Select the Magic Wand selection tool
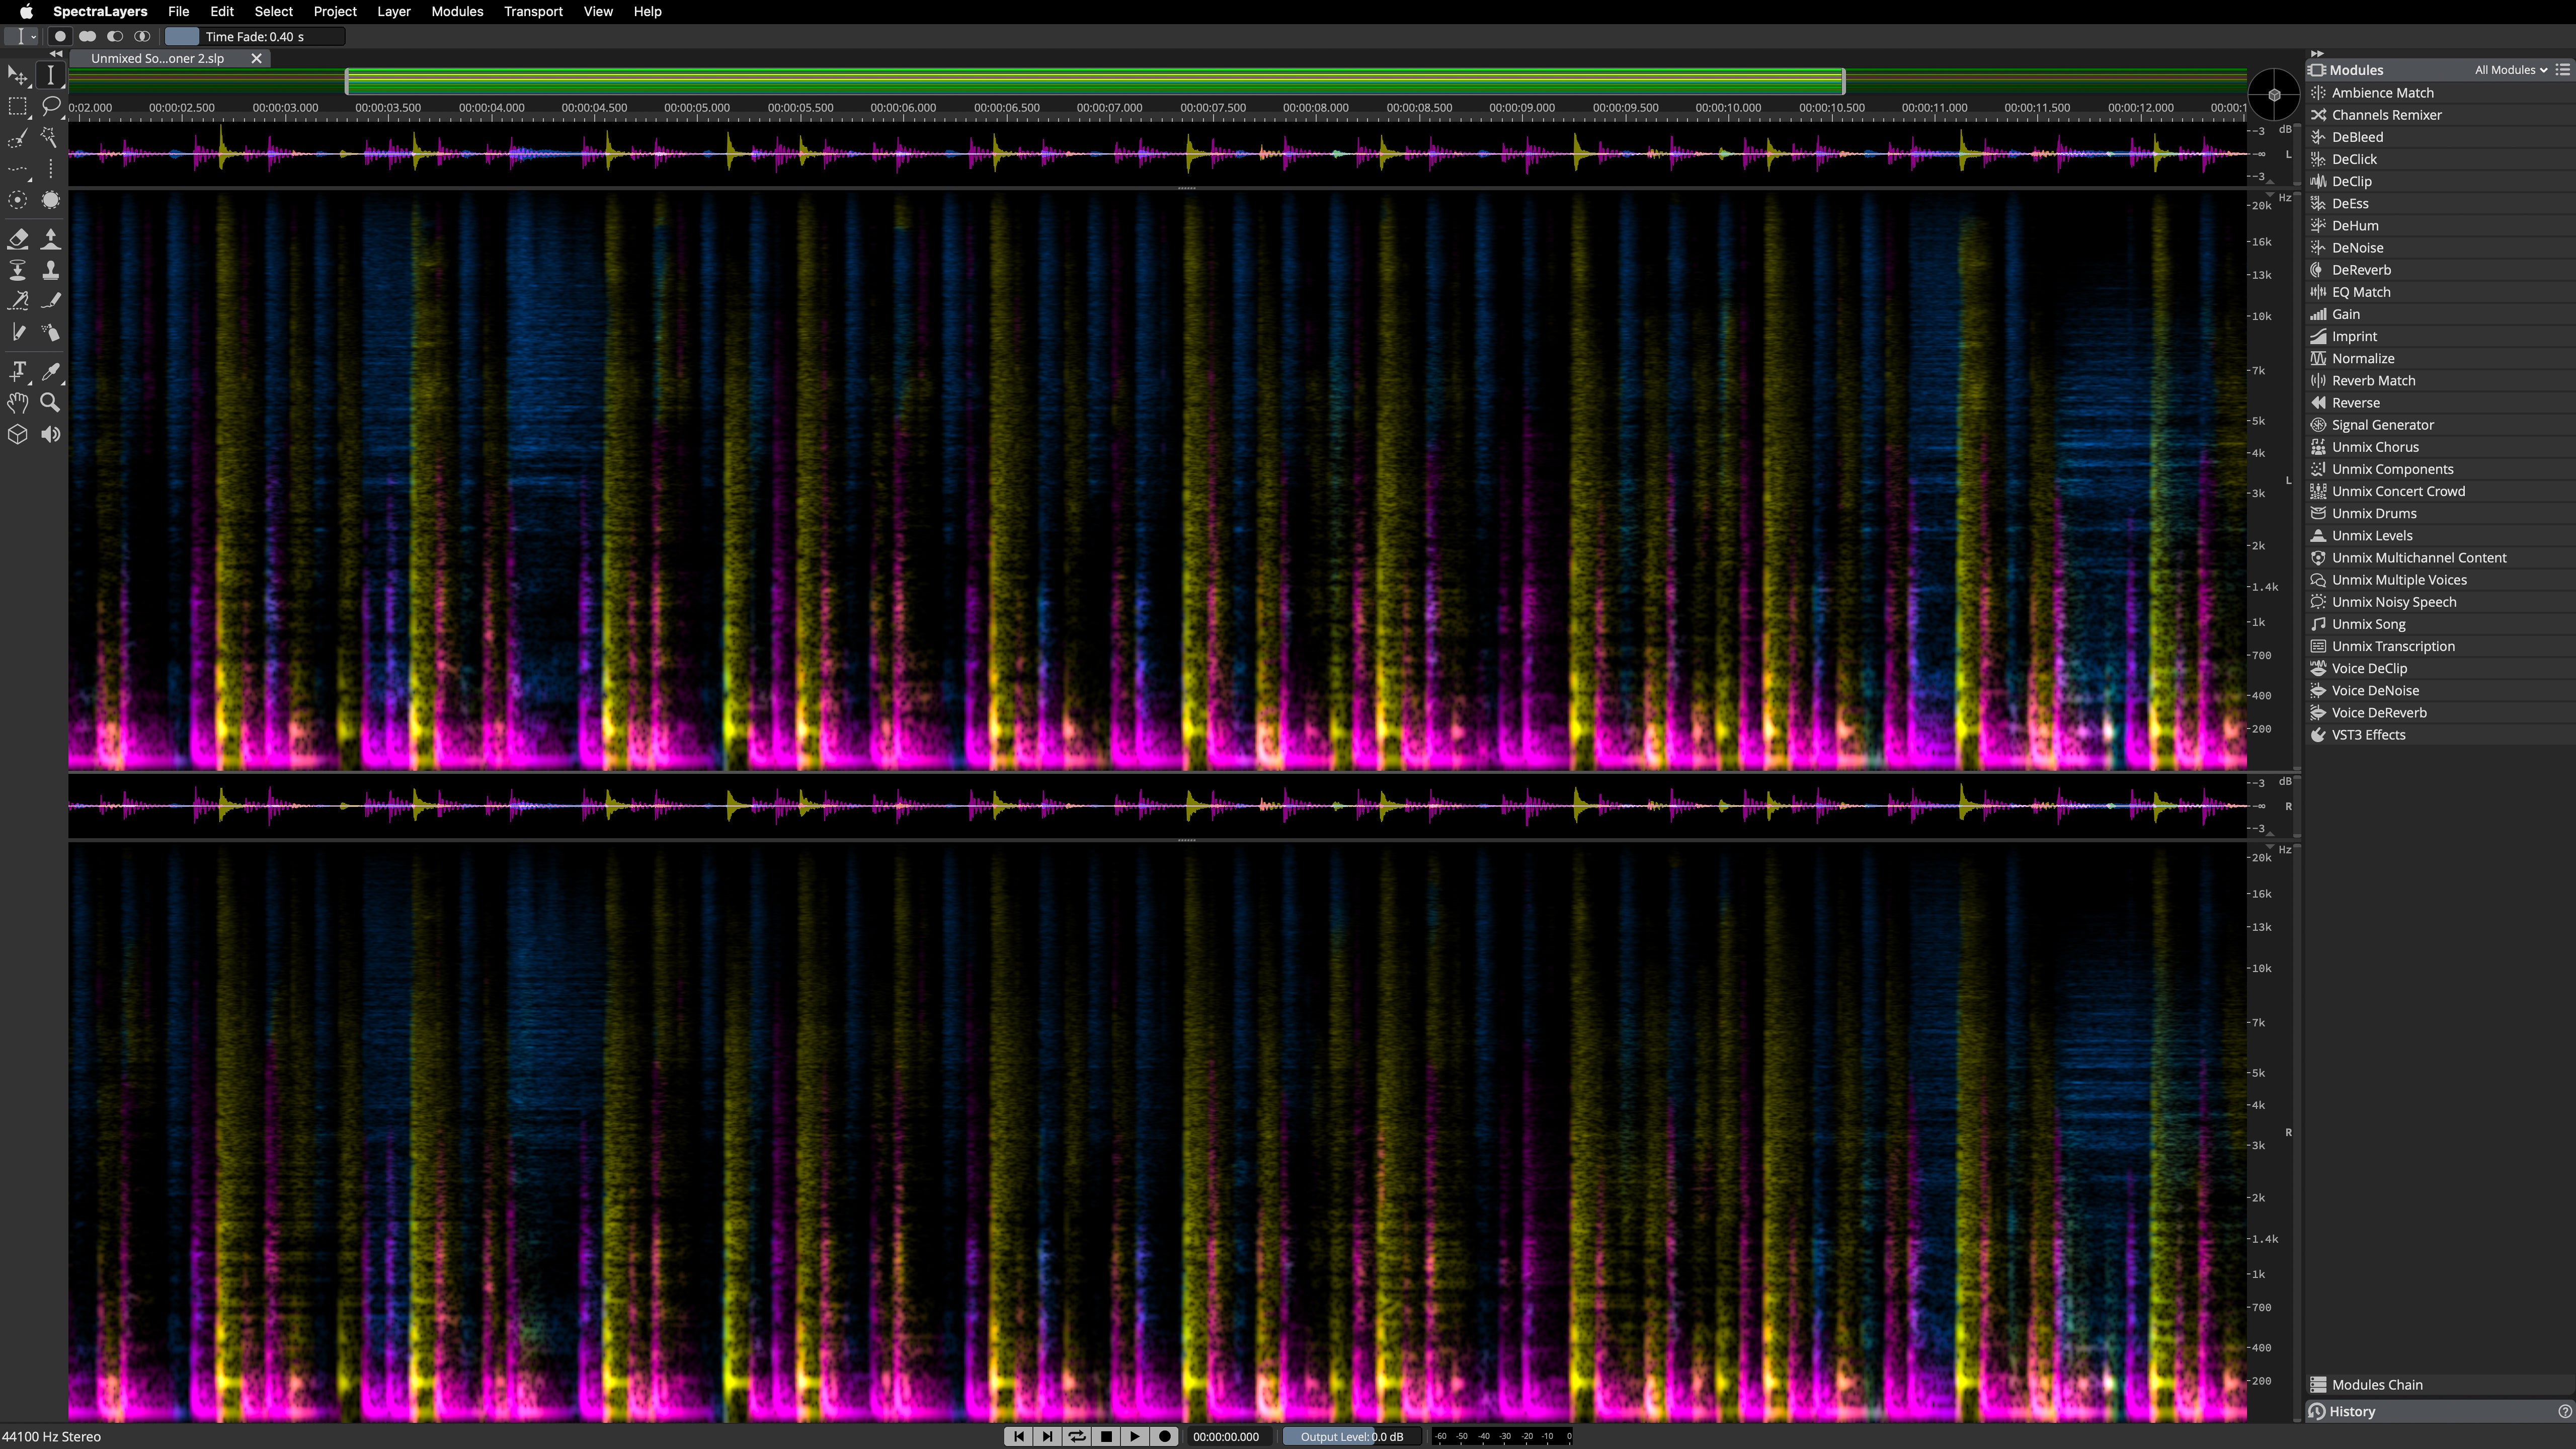 coord(50,138)
